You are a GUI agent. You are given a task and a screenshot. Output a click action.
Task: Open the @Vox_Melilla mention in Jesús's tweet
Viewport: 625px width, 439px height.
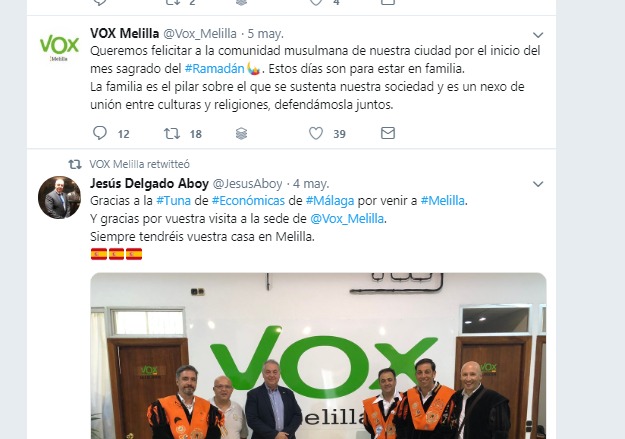(347, 219)
